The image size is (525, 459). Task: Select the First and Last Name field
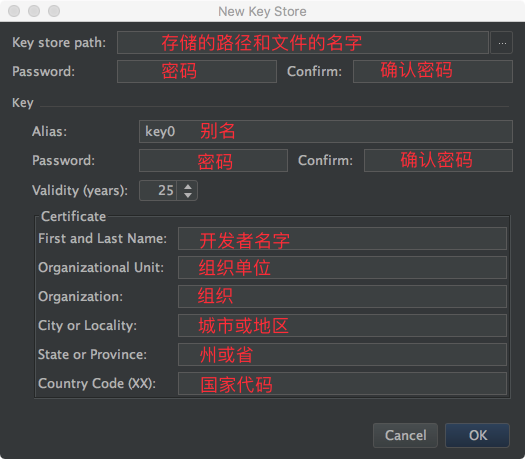[x=342, y=238]
